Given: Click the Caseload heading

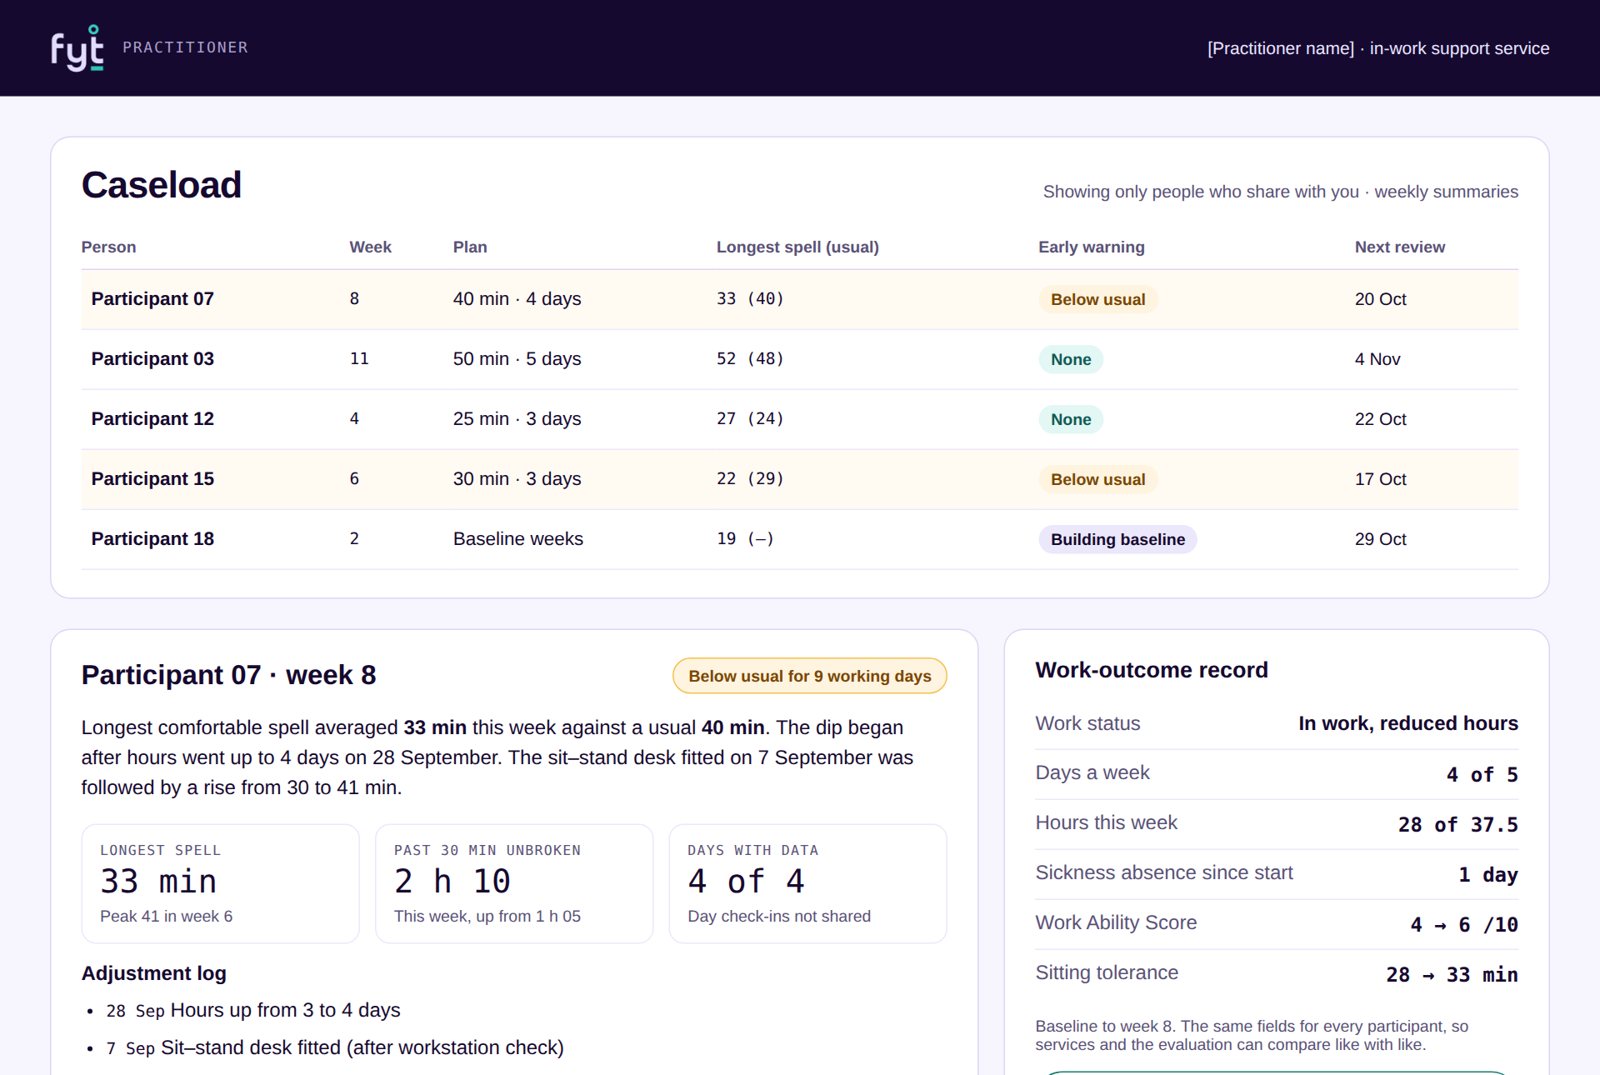Looking at the screenshot, I should tap(161, 185).
